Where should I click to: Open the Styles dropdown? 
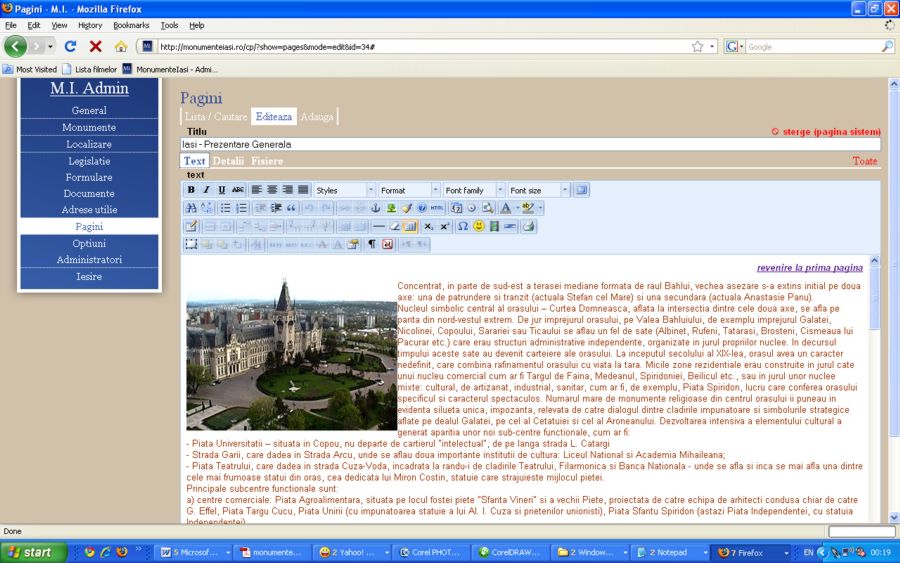[x=343, y=190]
